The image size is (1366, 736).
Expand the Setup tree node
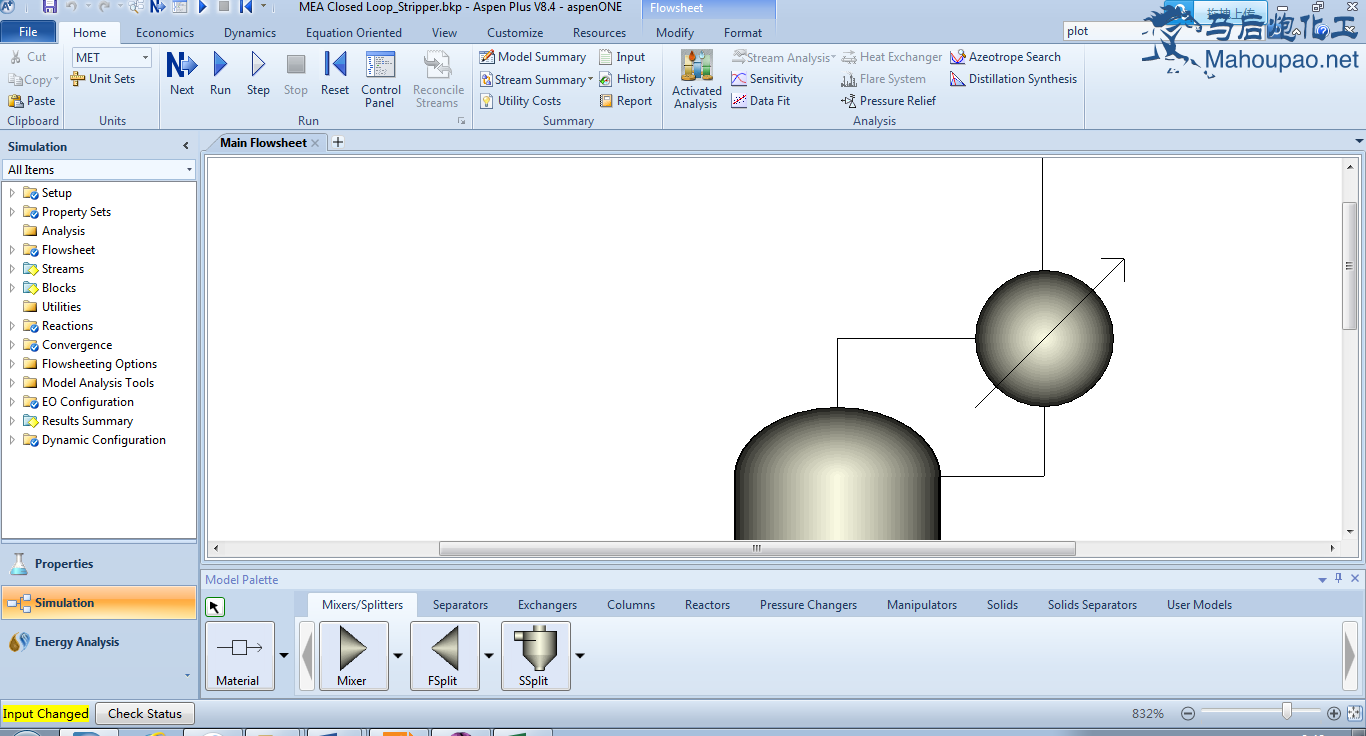click(x=12, y=193)
